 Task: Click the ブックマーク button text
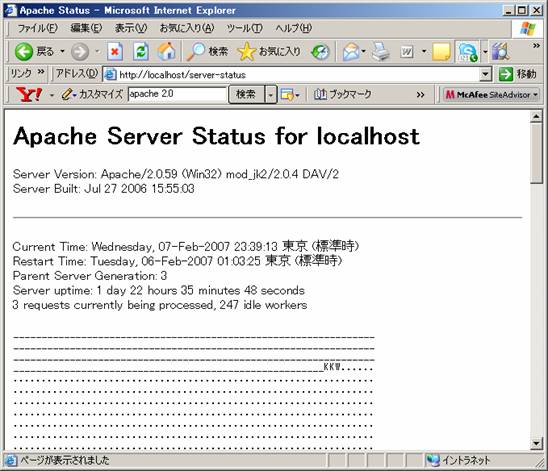[350, 94]
